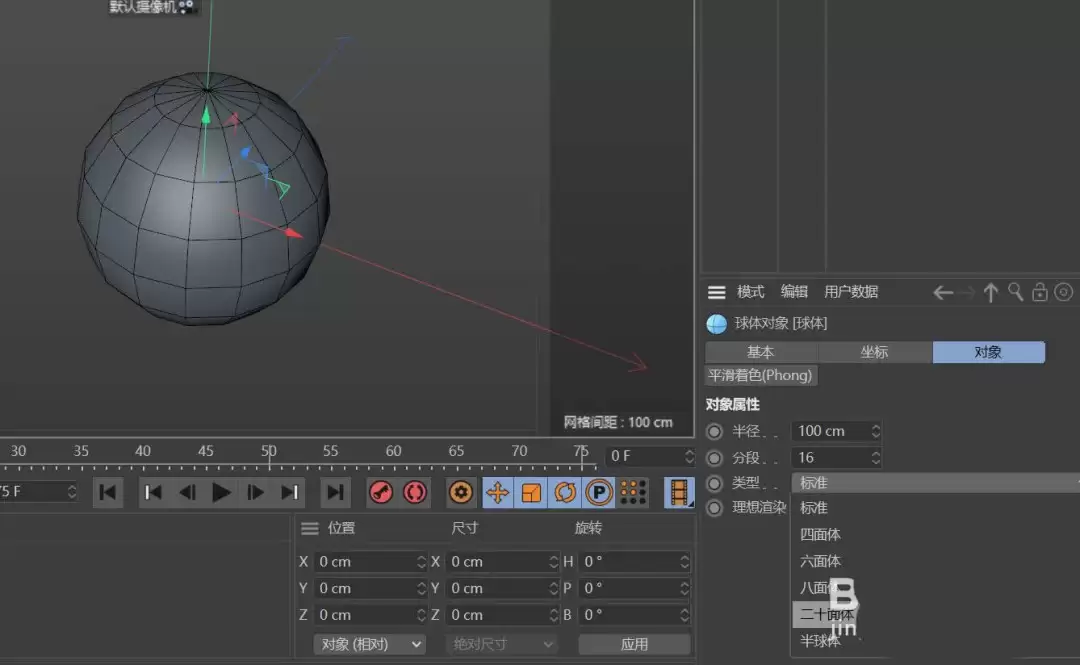Lock the attribute manager with padlock icon
Image resolution: width=1080 pixels, height=665 pixels.
click(x=1040, y=292)
